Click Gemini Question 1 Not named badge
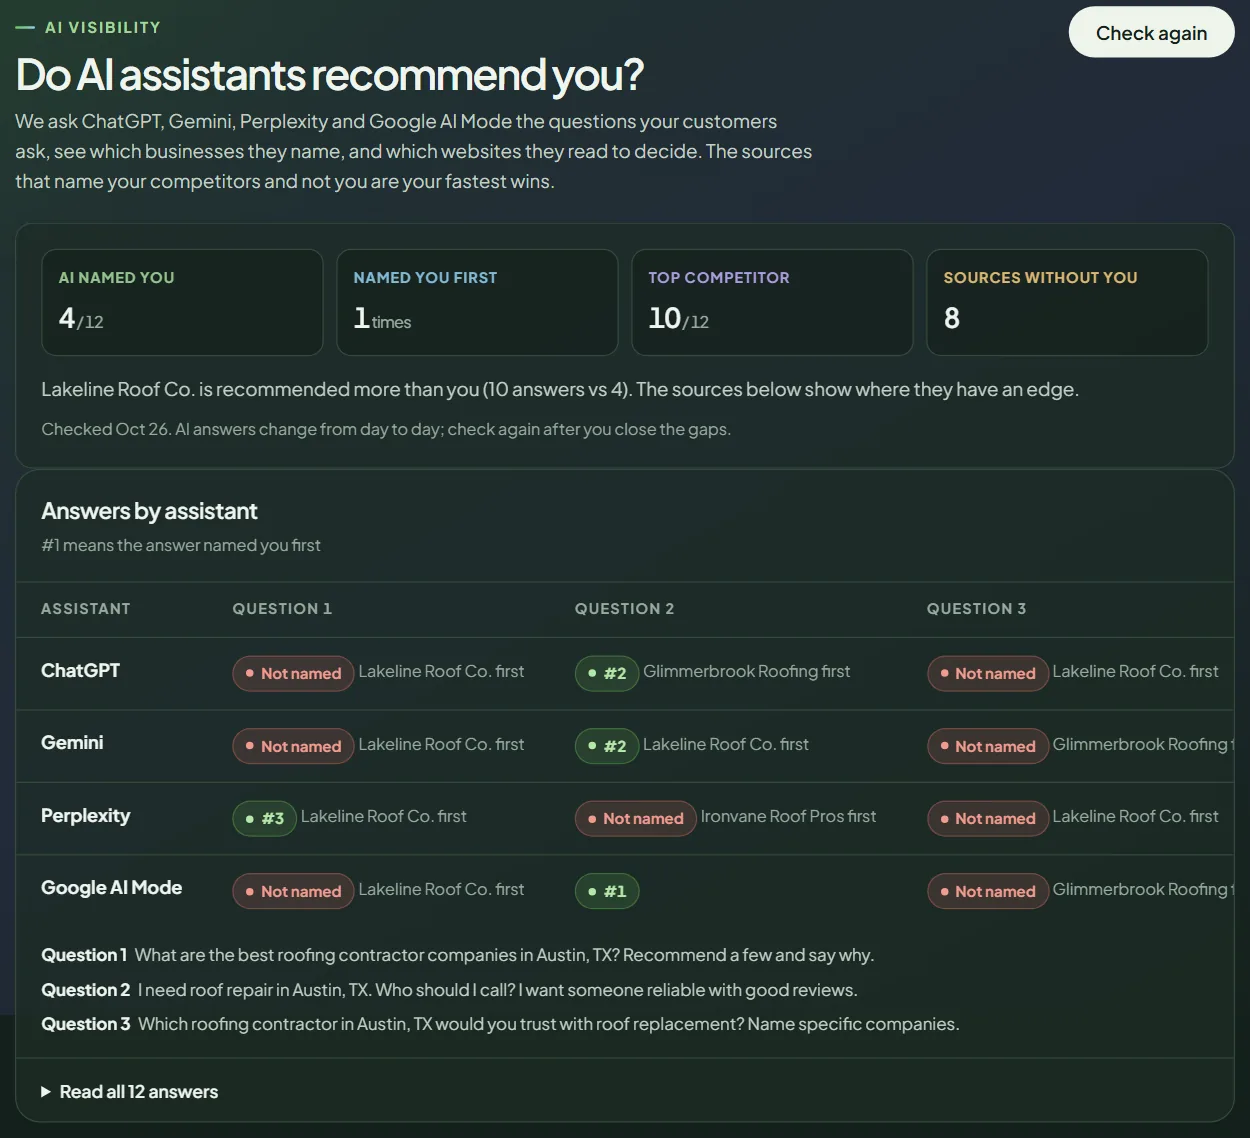This screenshot has height=1138, width=1250. (293, 746)
